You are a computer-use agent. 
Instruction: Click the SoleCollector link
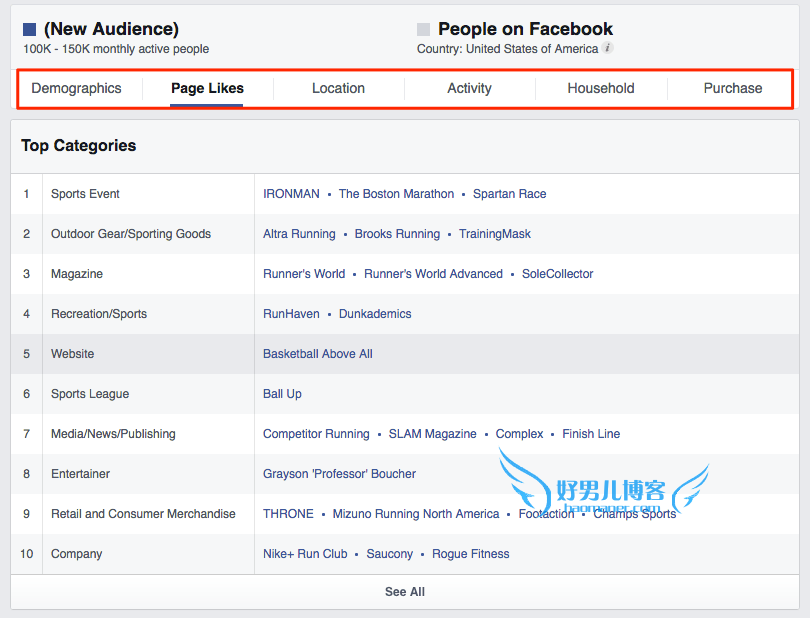[x=557, y=274]
